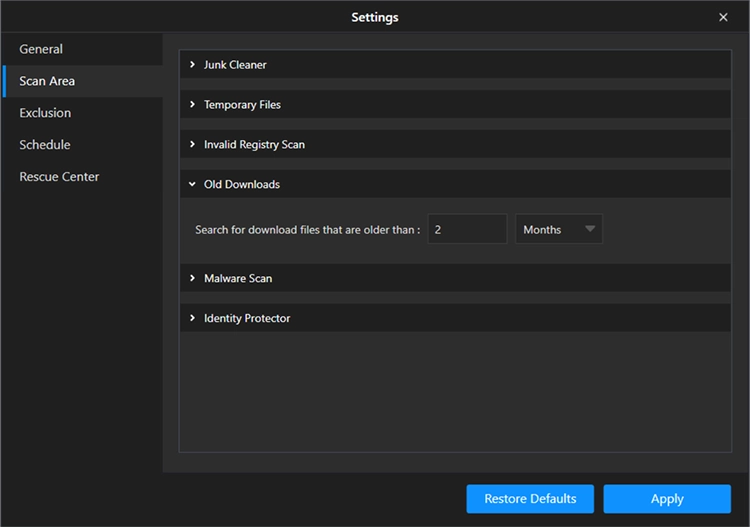The width and height of the screenshot is (750, 527).
Task: Focus the older-than number input field
Action: pos(467,229)
